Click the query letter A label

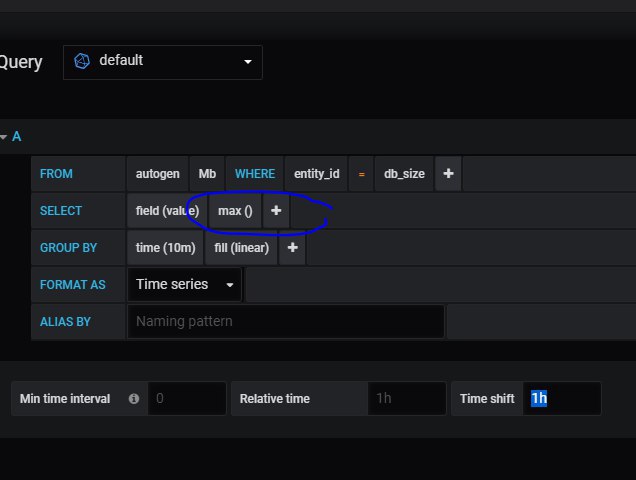click(17, 137)
